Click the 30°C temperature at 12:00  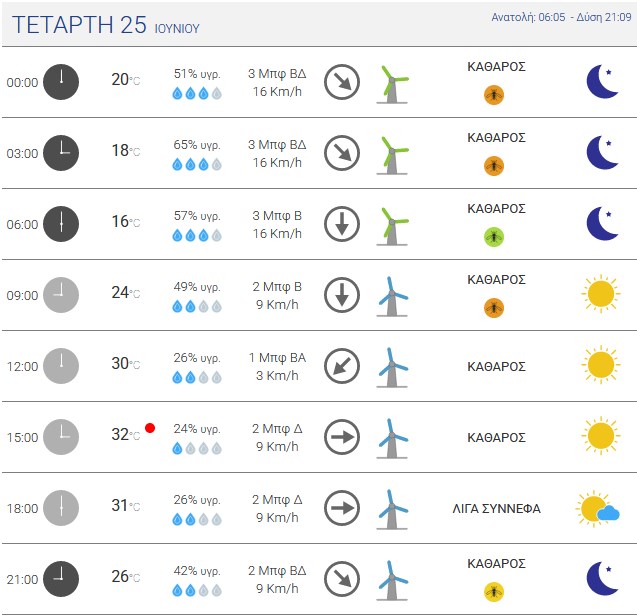pyautogui.click(x=126, y=363)
